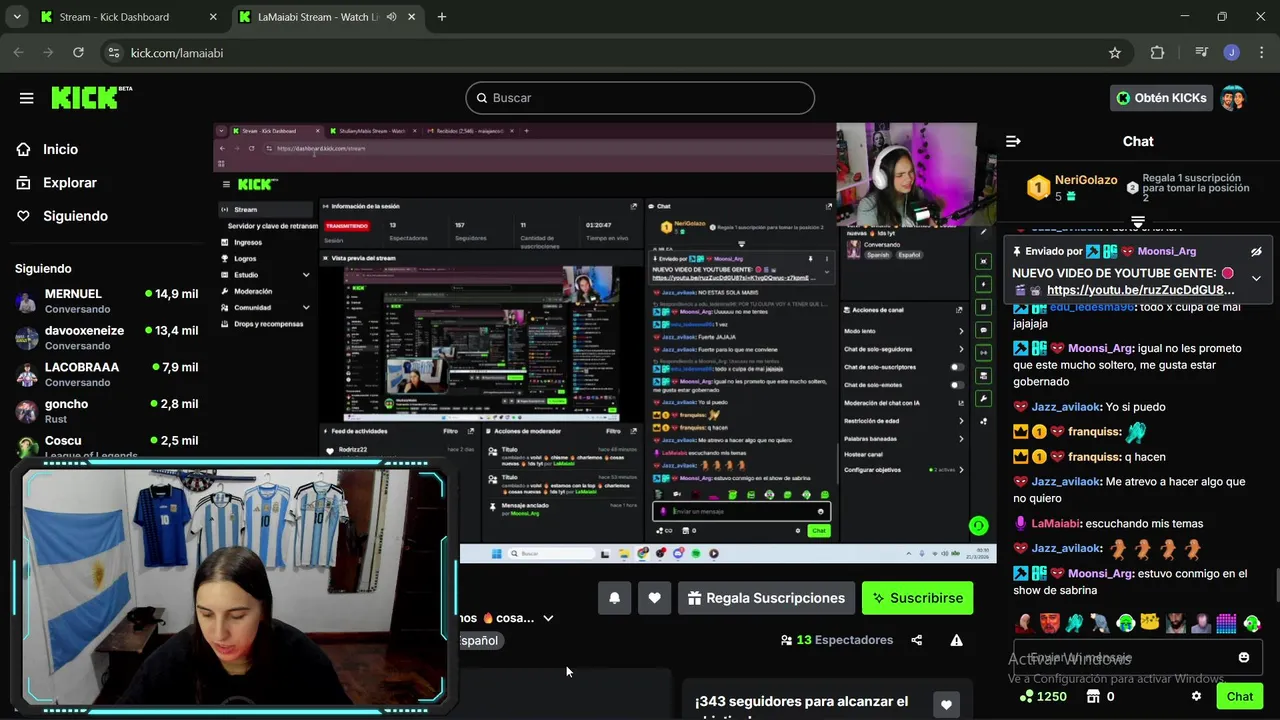Click the pixel grid quick emote

1227,624
